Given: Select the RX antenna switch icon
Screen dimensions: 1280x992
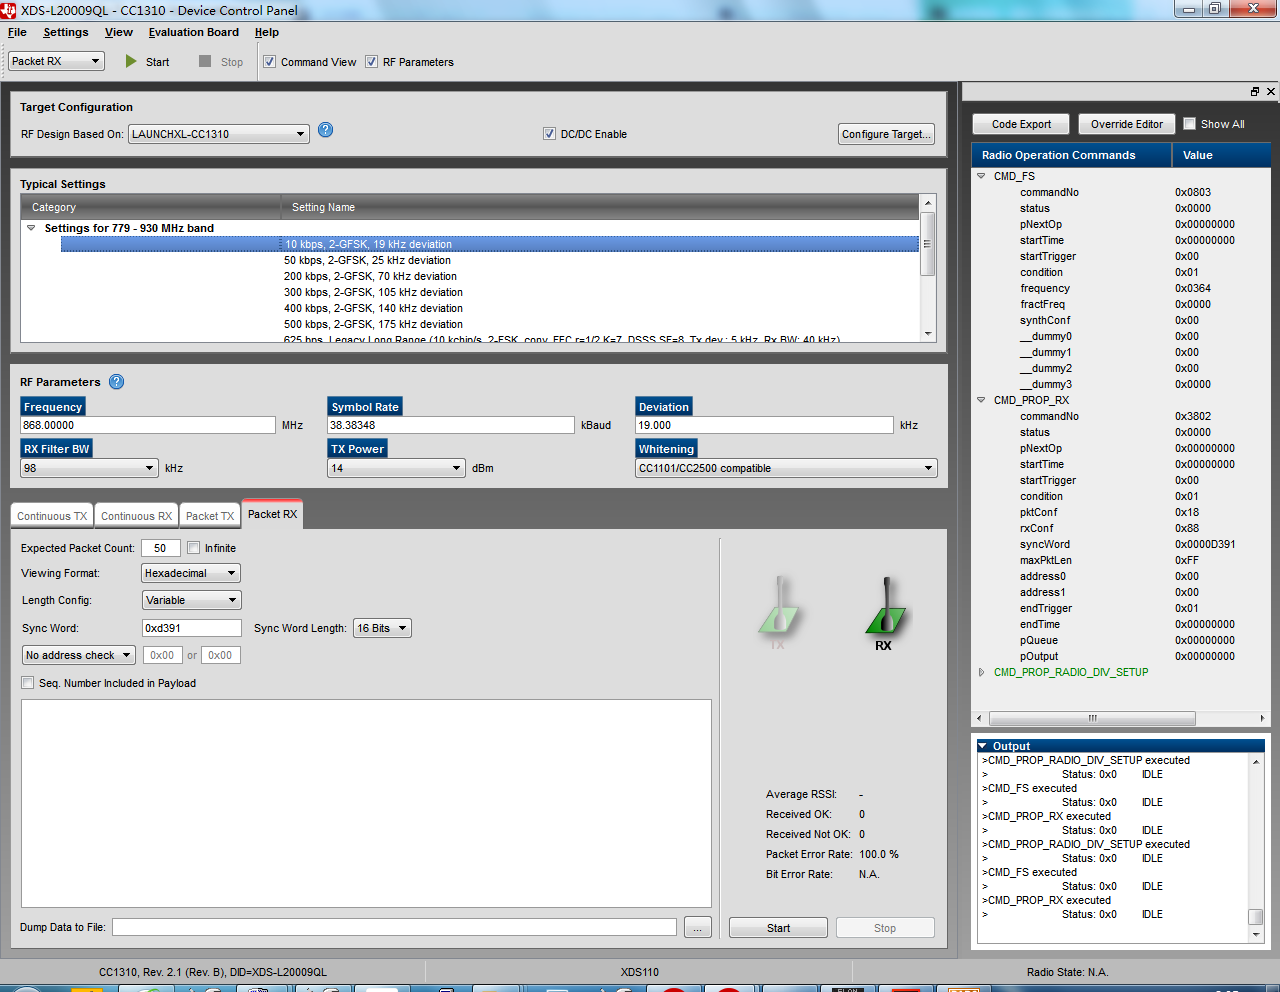Looking at the screenshot, I should pyautogui.click(x=884, y=612).
